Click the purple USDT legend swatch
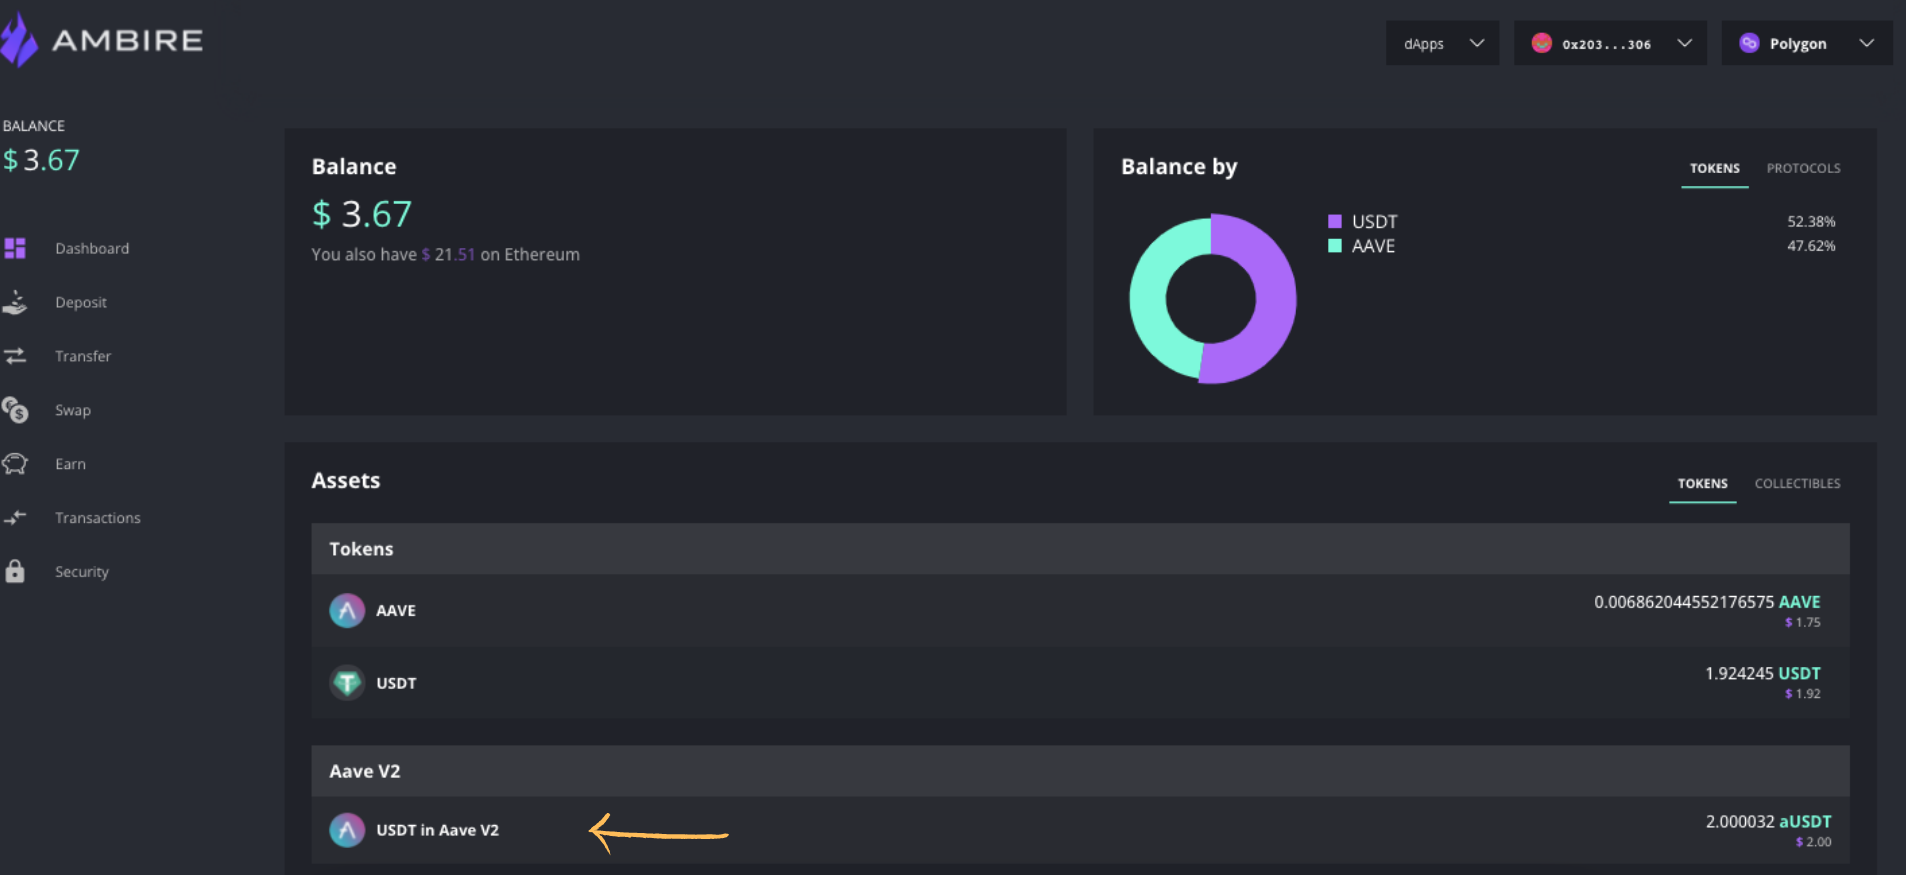 click(x=1334, y=221)
